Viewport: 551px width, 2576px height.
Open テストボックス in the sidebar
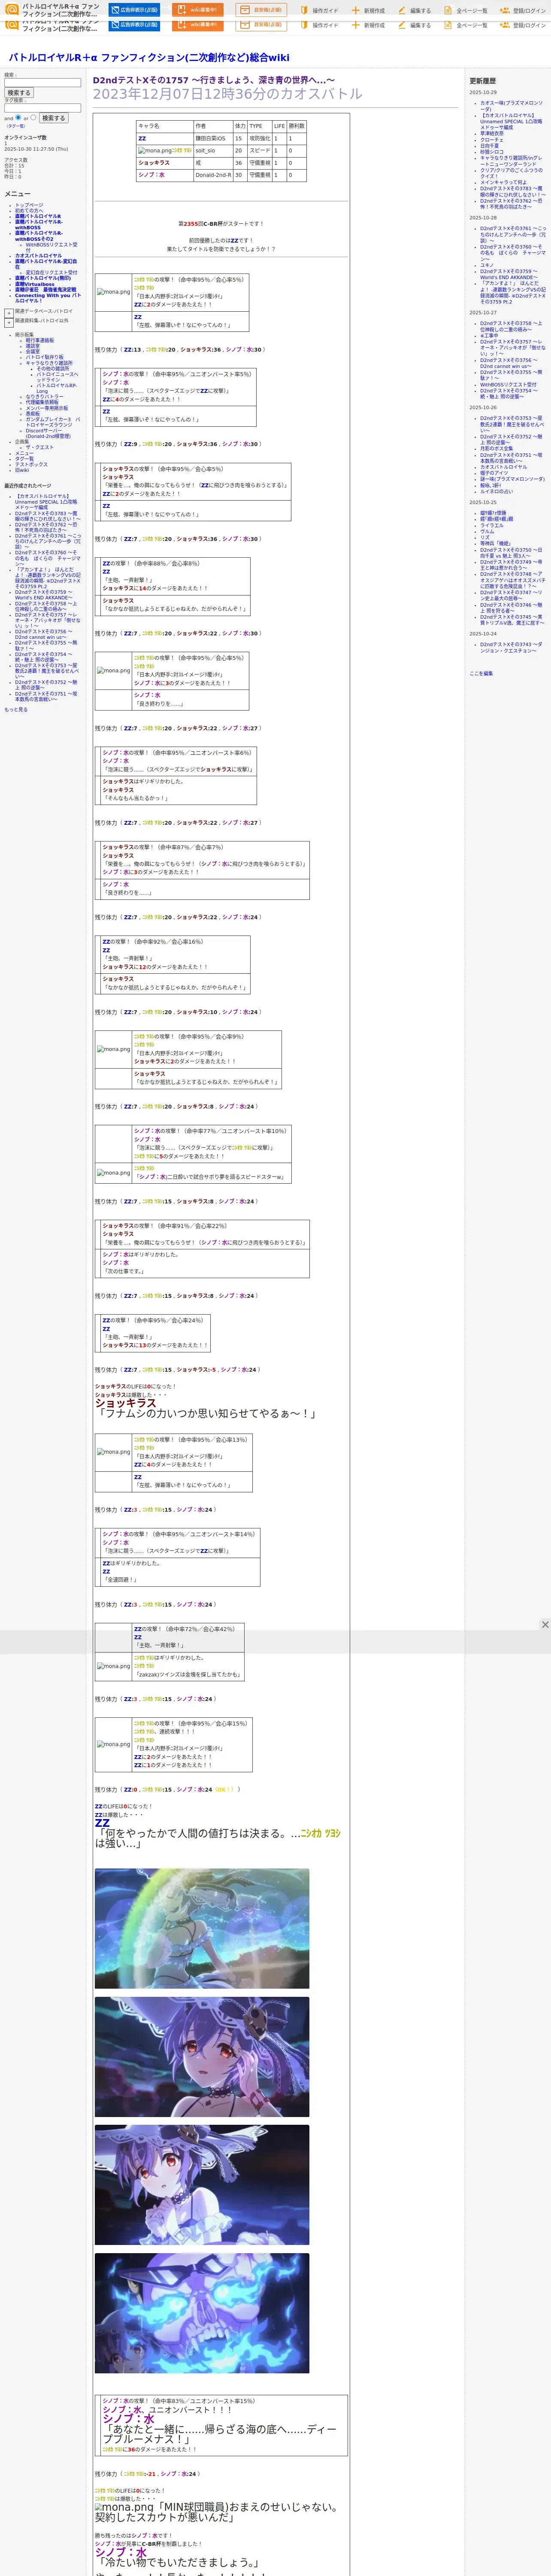click(x=31, y=464)
